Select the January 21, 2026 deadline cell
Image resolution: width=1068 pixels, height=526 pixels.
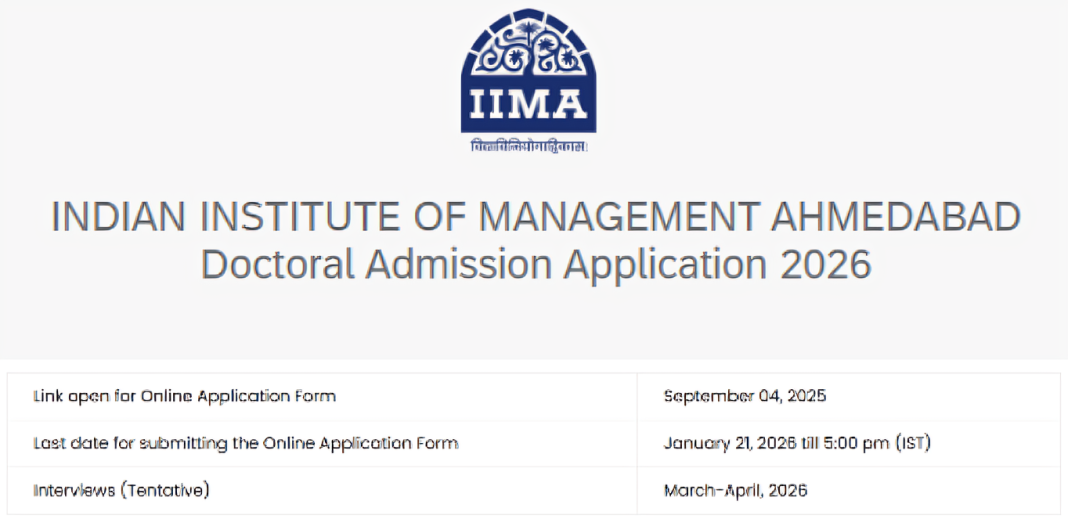[x=798, y=444]
